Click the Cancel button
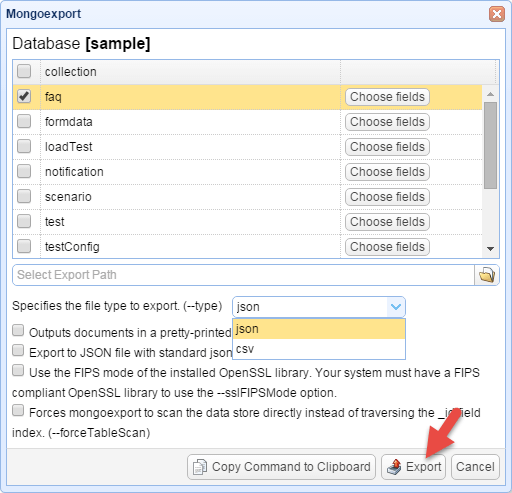This screenshot has height=493, width=512. (475, 467)
